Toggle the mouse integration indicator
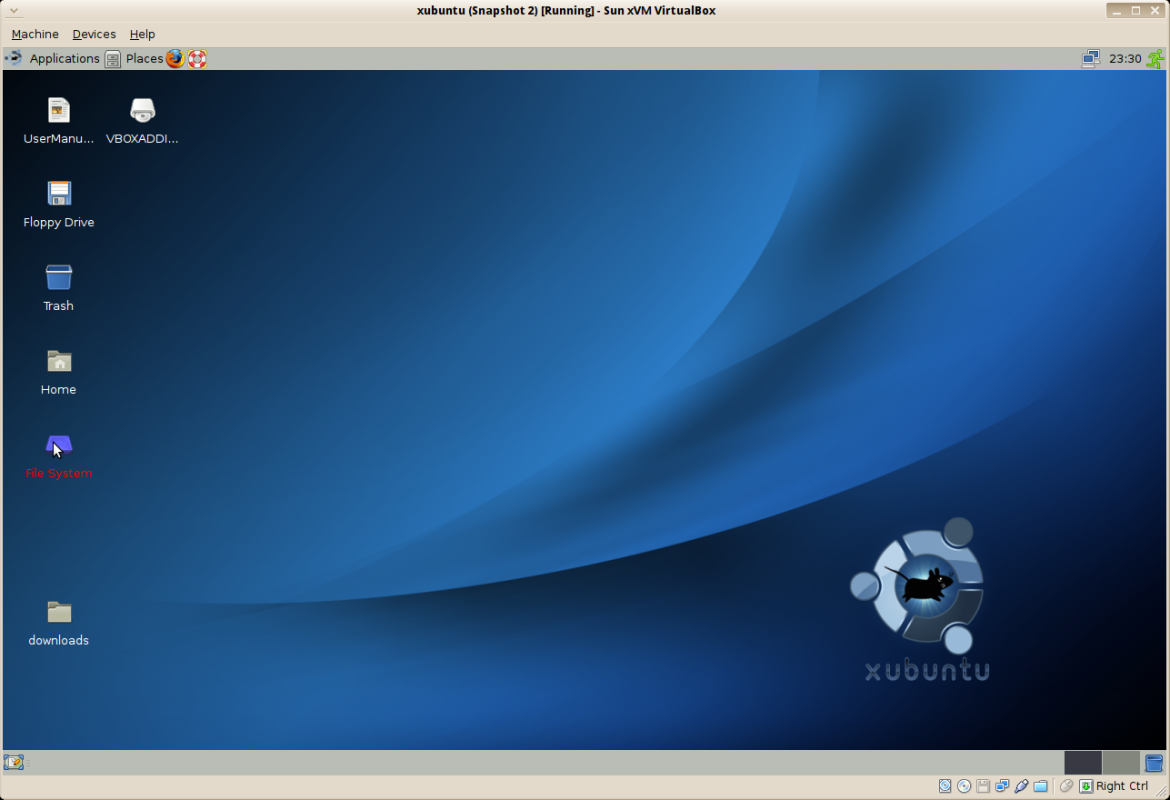The height and width of the screenshot is (800, 1170). (1067, 786)
